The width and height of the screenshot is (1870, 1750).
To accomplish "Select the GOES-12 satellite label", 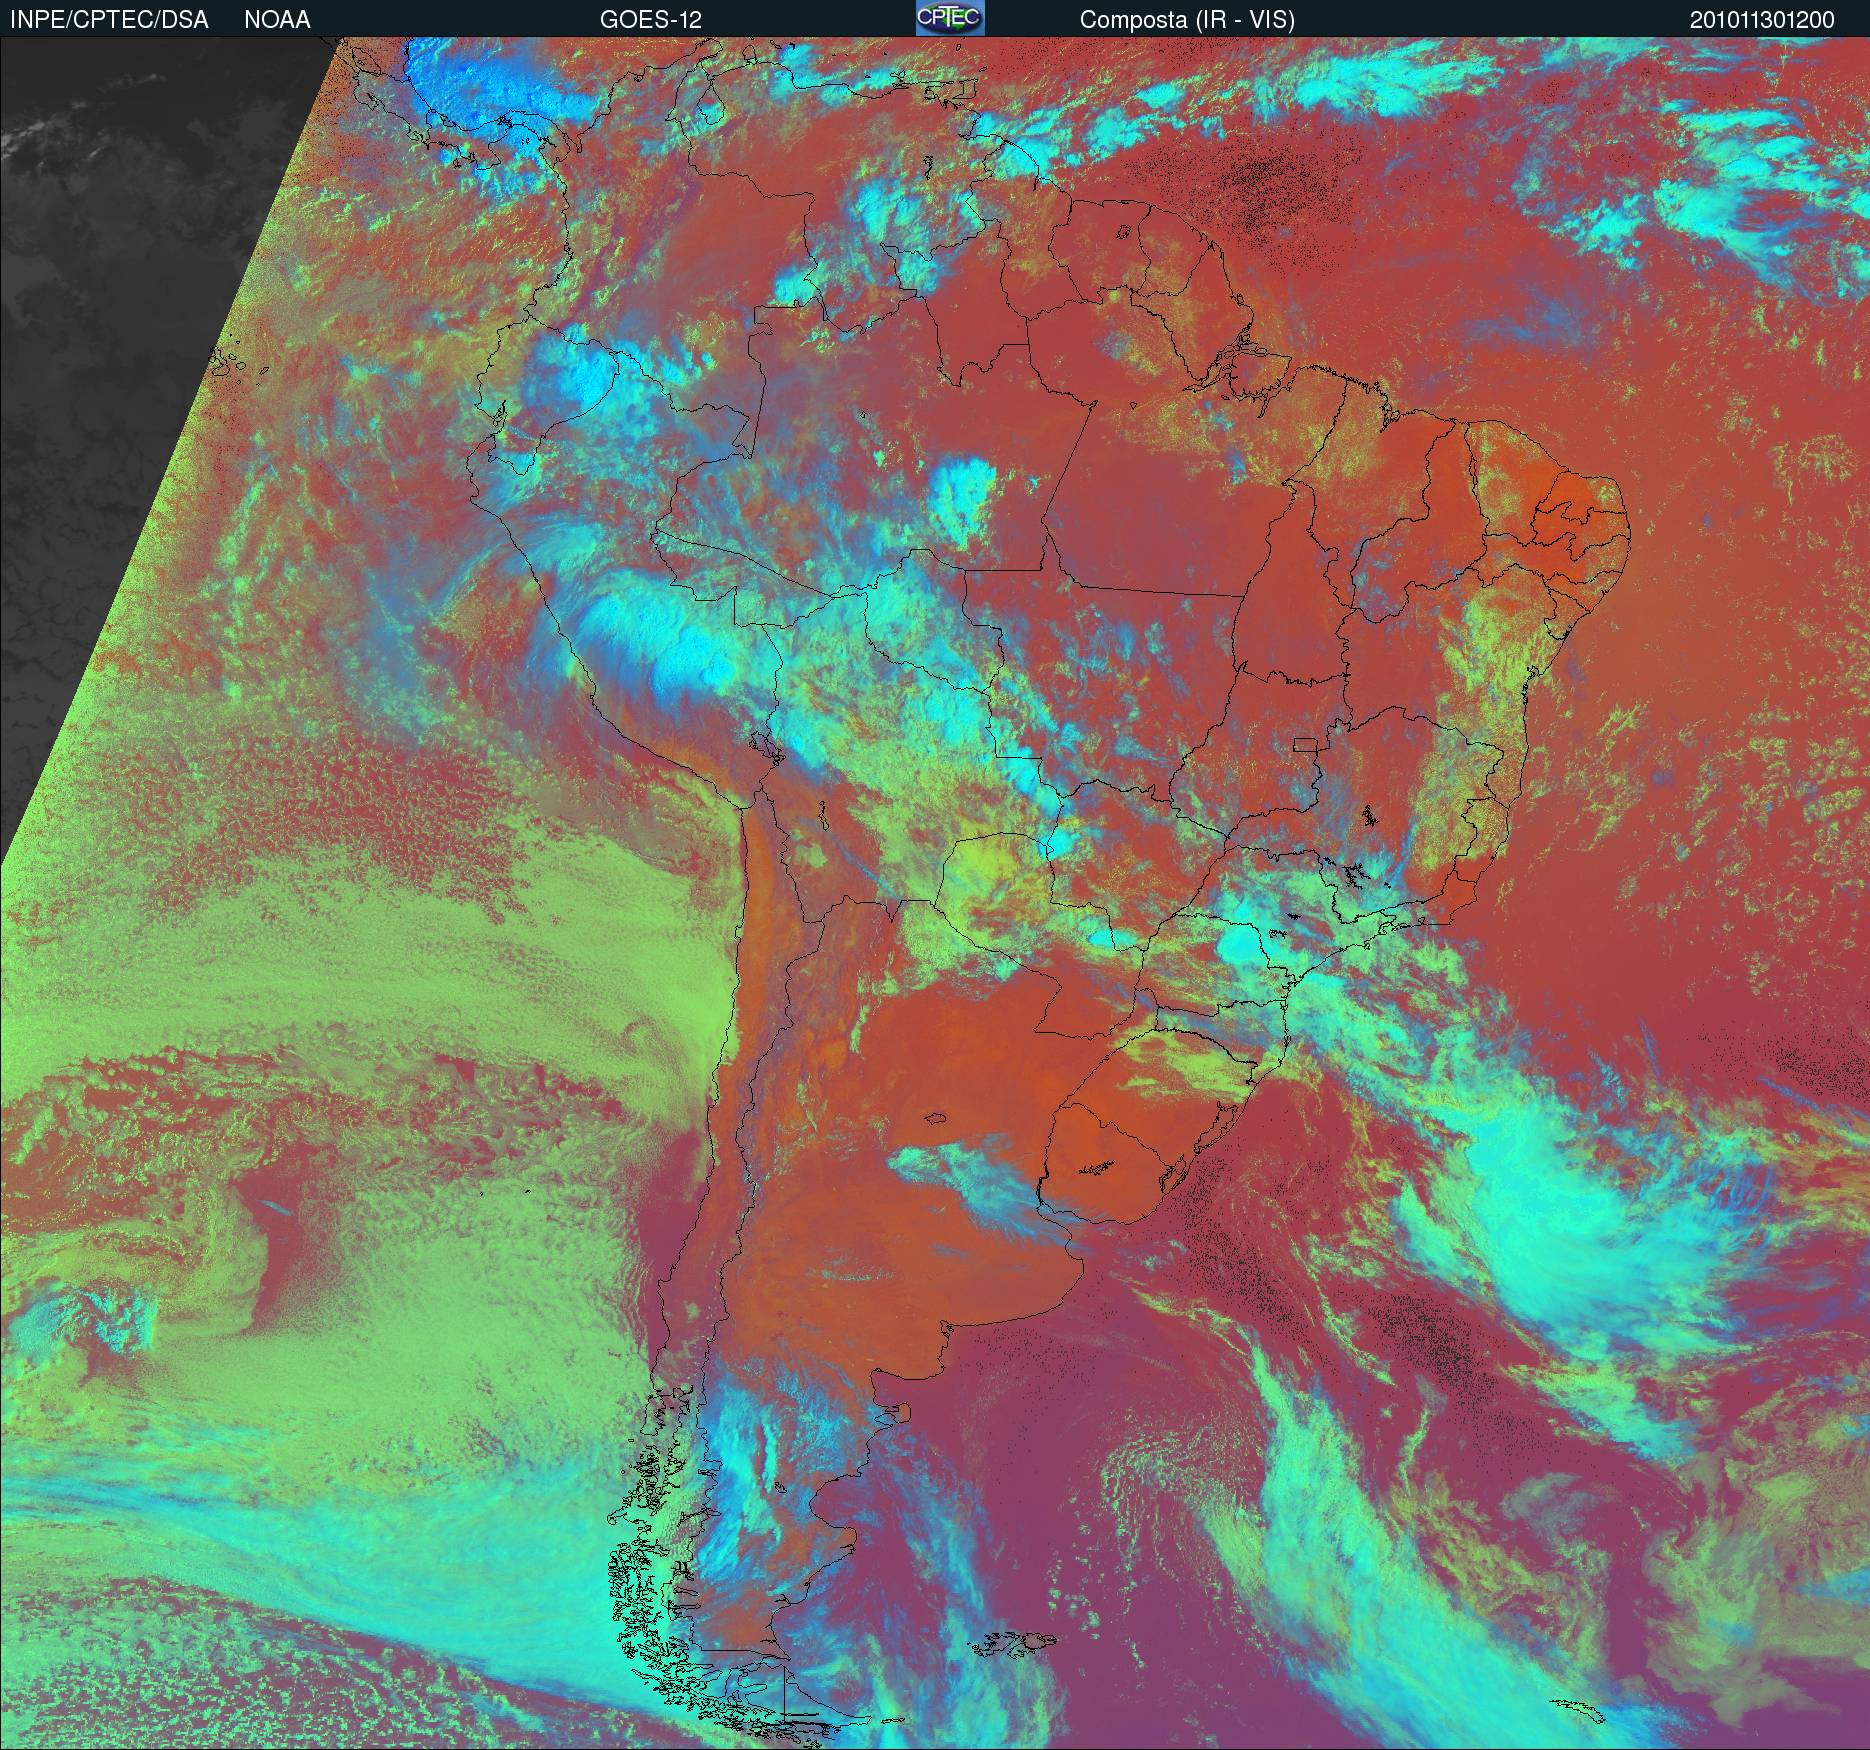I will pos(650,20).
